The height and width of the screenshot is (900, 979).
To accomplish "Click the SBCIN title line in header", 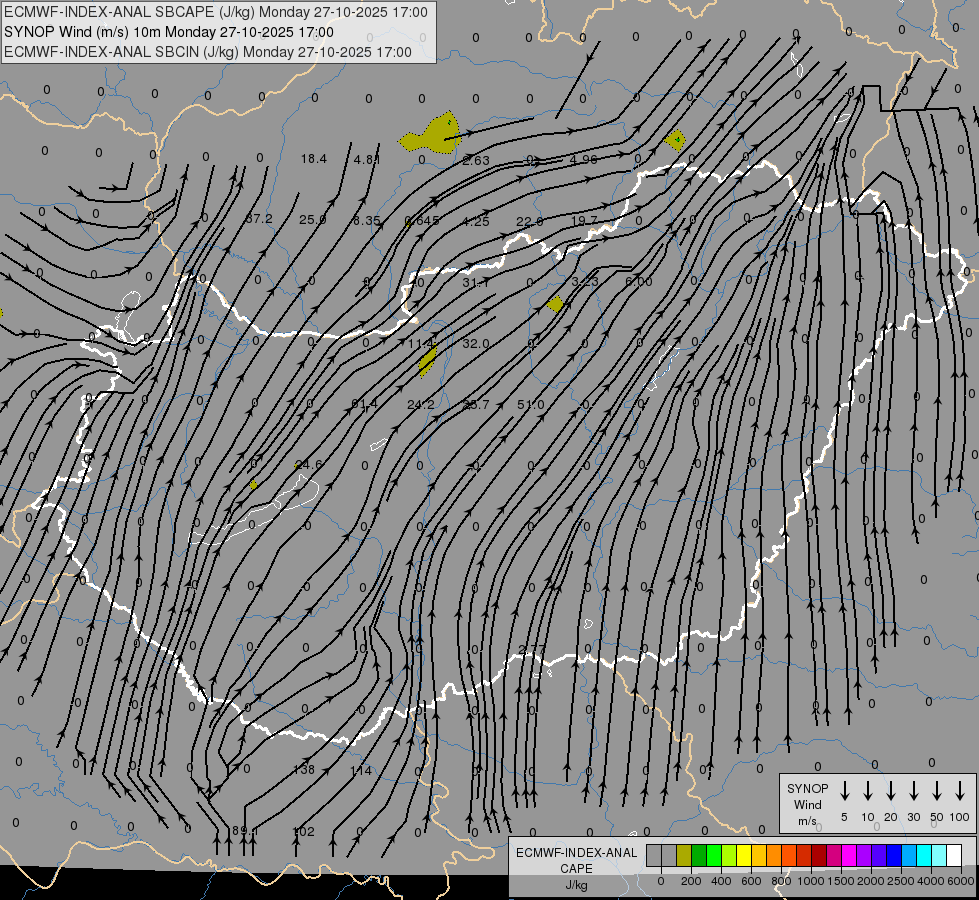I will point(208,52).
